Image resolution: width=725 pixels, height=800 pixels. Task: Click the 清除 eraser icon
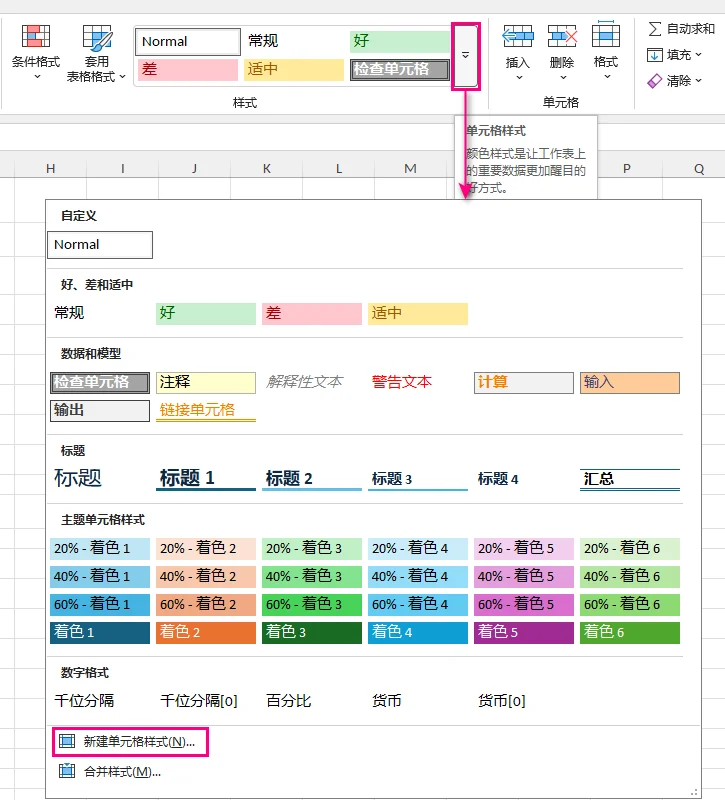[x=655, y=81]
